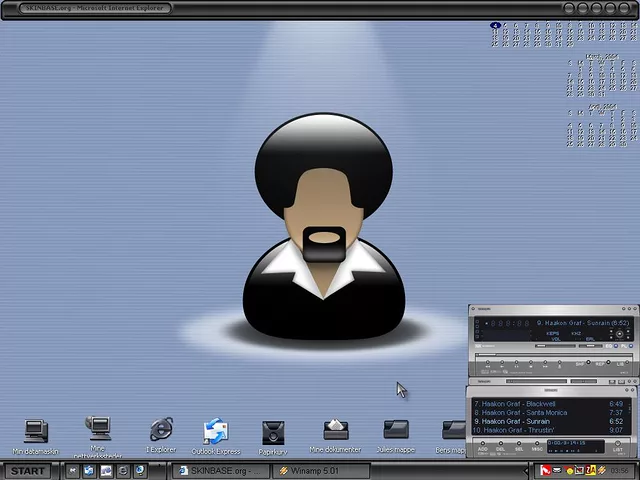Switch to SKINBASE.org taskbar window

tap(218, 470)
